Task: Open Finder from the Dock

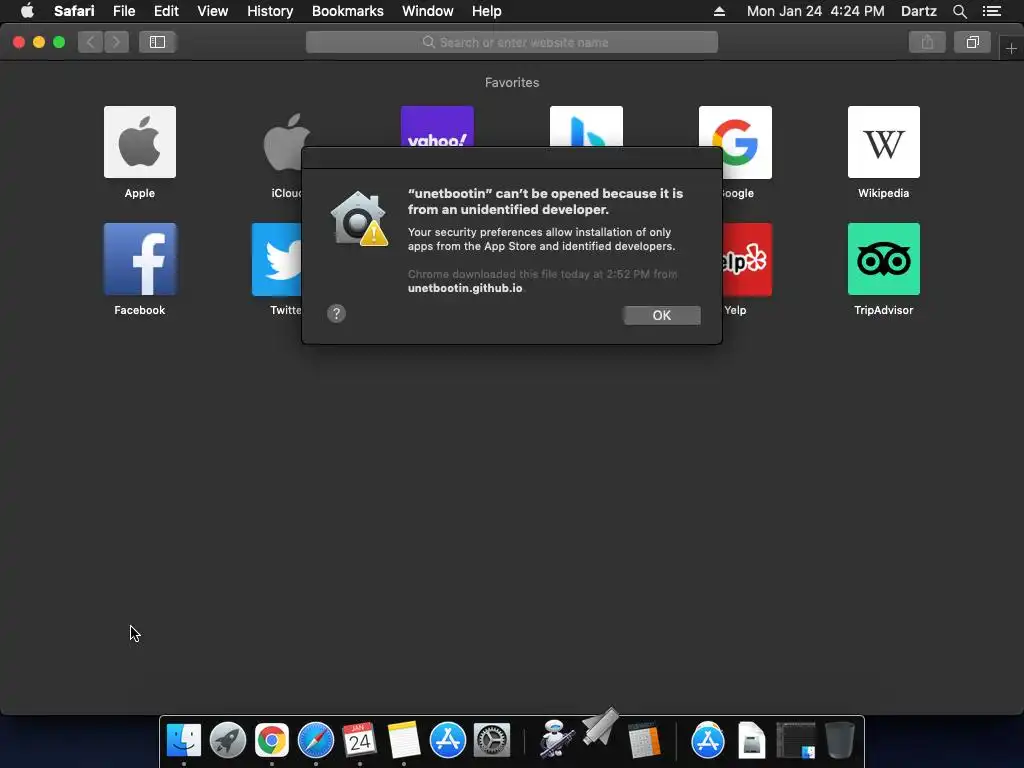Action: pos(184,740)
